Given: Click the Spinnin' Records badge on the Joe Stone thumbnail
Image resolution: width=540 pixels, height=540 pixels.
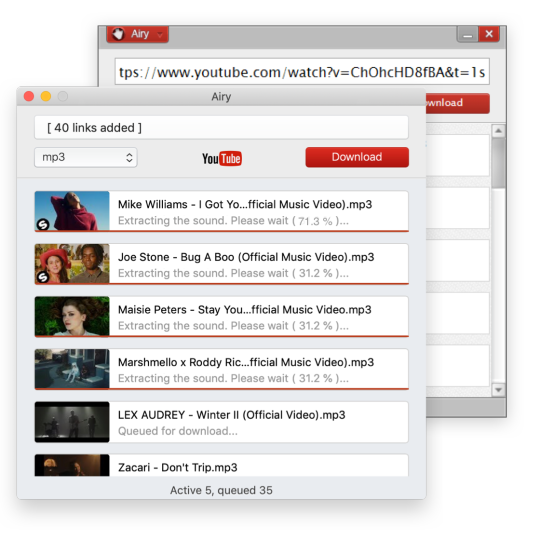Looking at the screenshot, I should (43, 277).
